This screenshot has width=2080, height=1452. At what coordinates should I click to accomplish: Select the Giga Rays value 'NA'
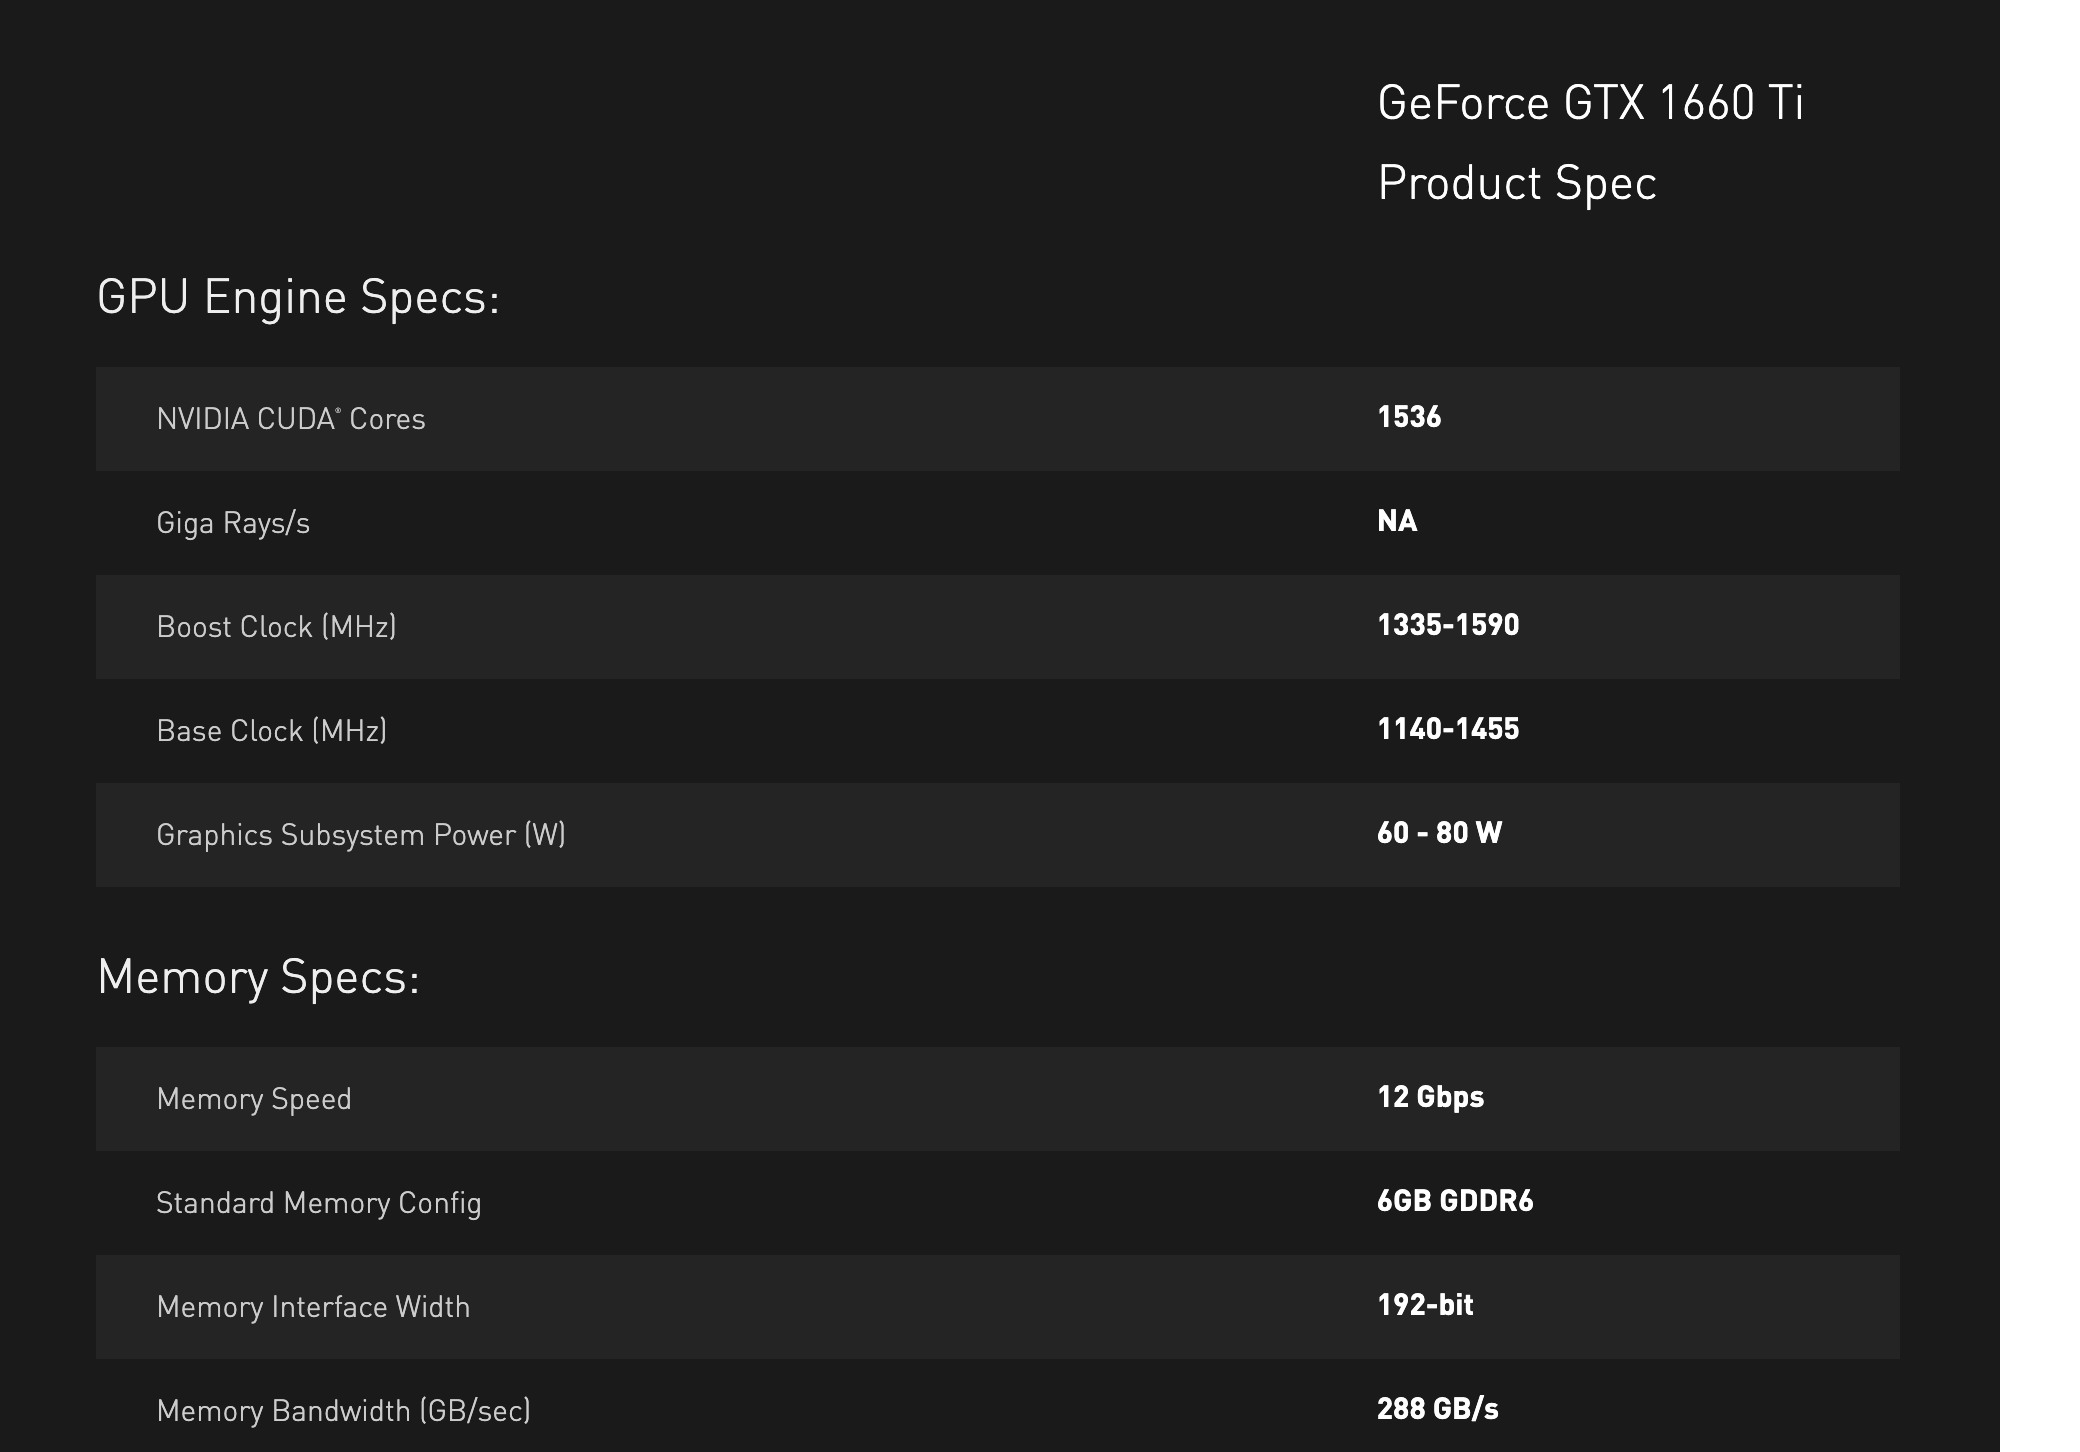tap(1397, 521)
